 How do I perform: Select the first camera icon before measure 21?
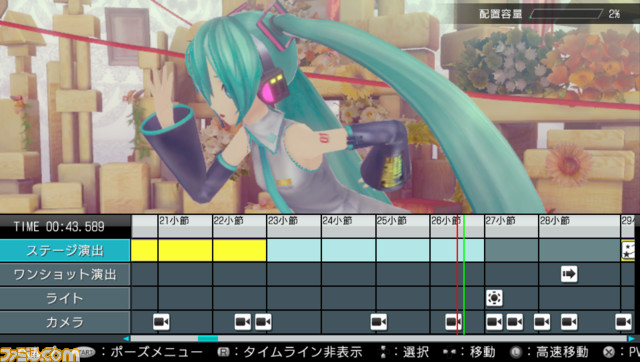(161, 322)
